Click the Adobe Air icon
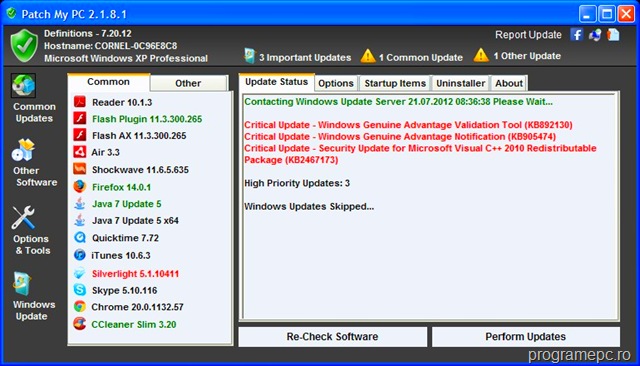 80,152
